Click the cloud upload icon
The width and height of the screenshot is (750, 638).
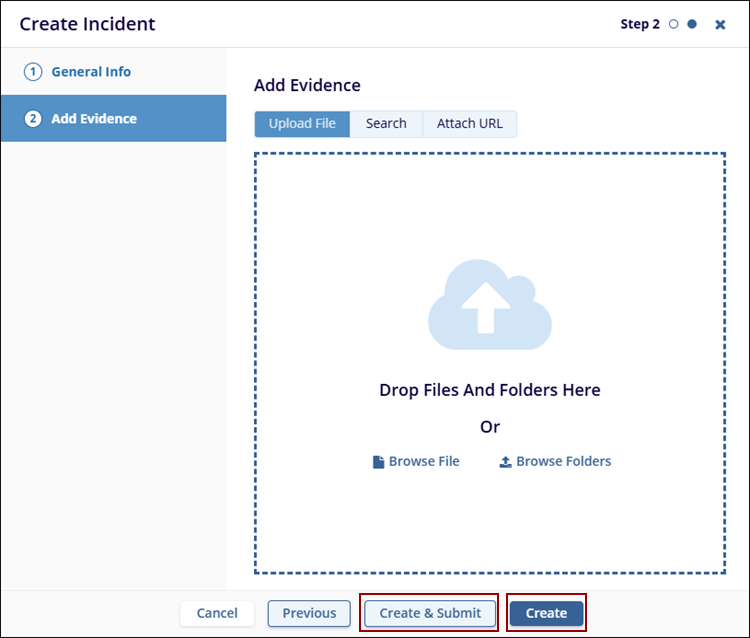[x=489, y=305]
